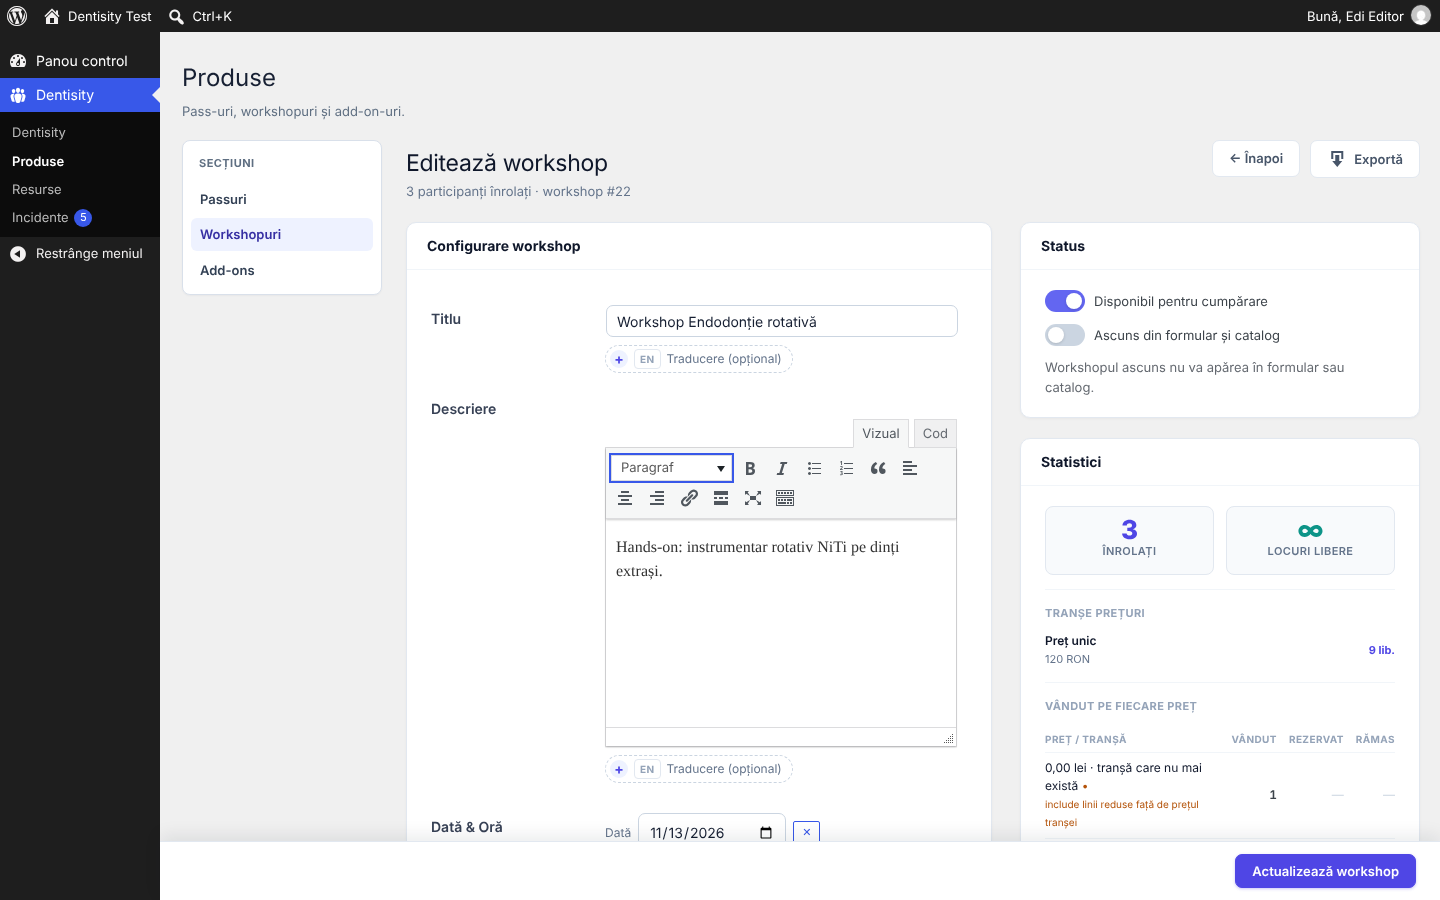Expand the description EN translation field
Screen dimensions: 1440x900
[699, 769]
